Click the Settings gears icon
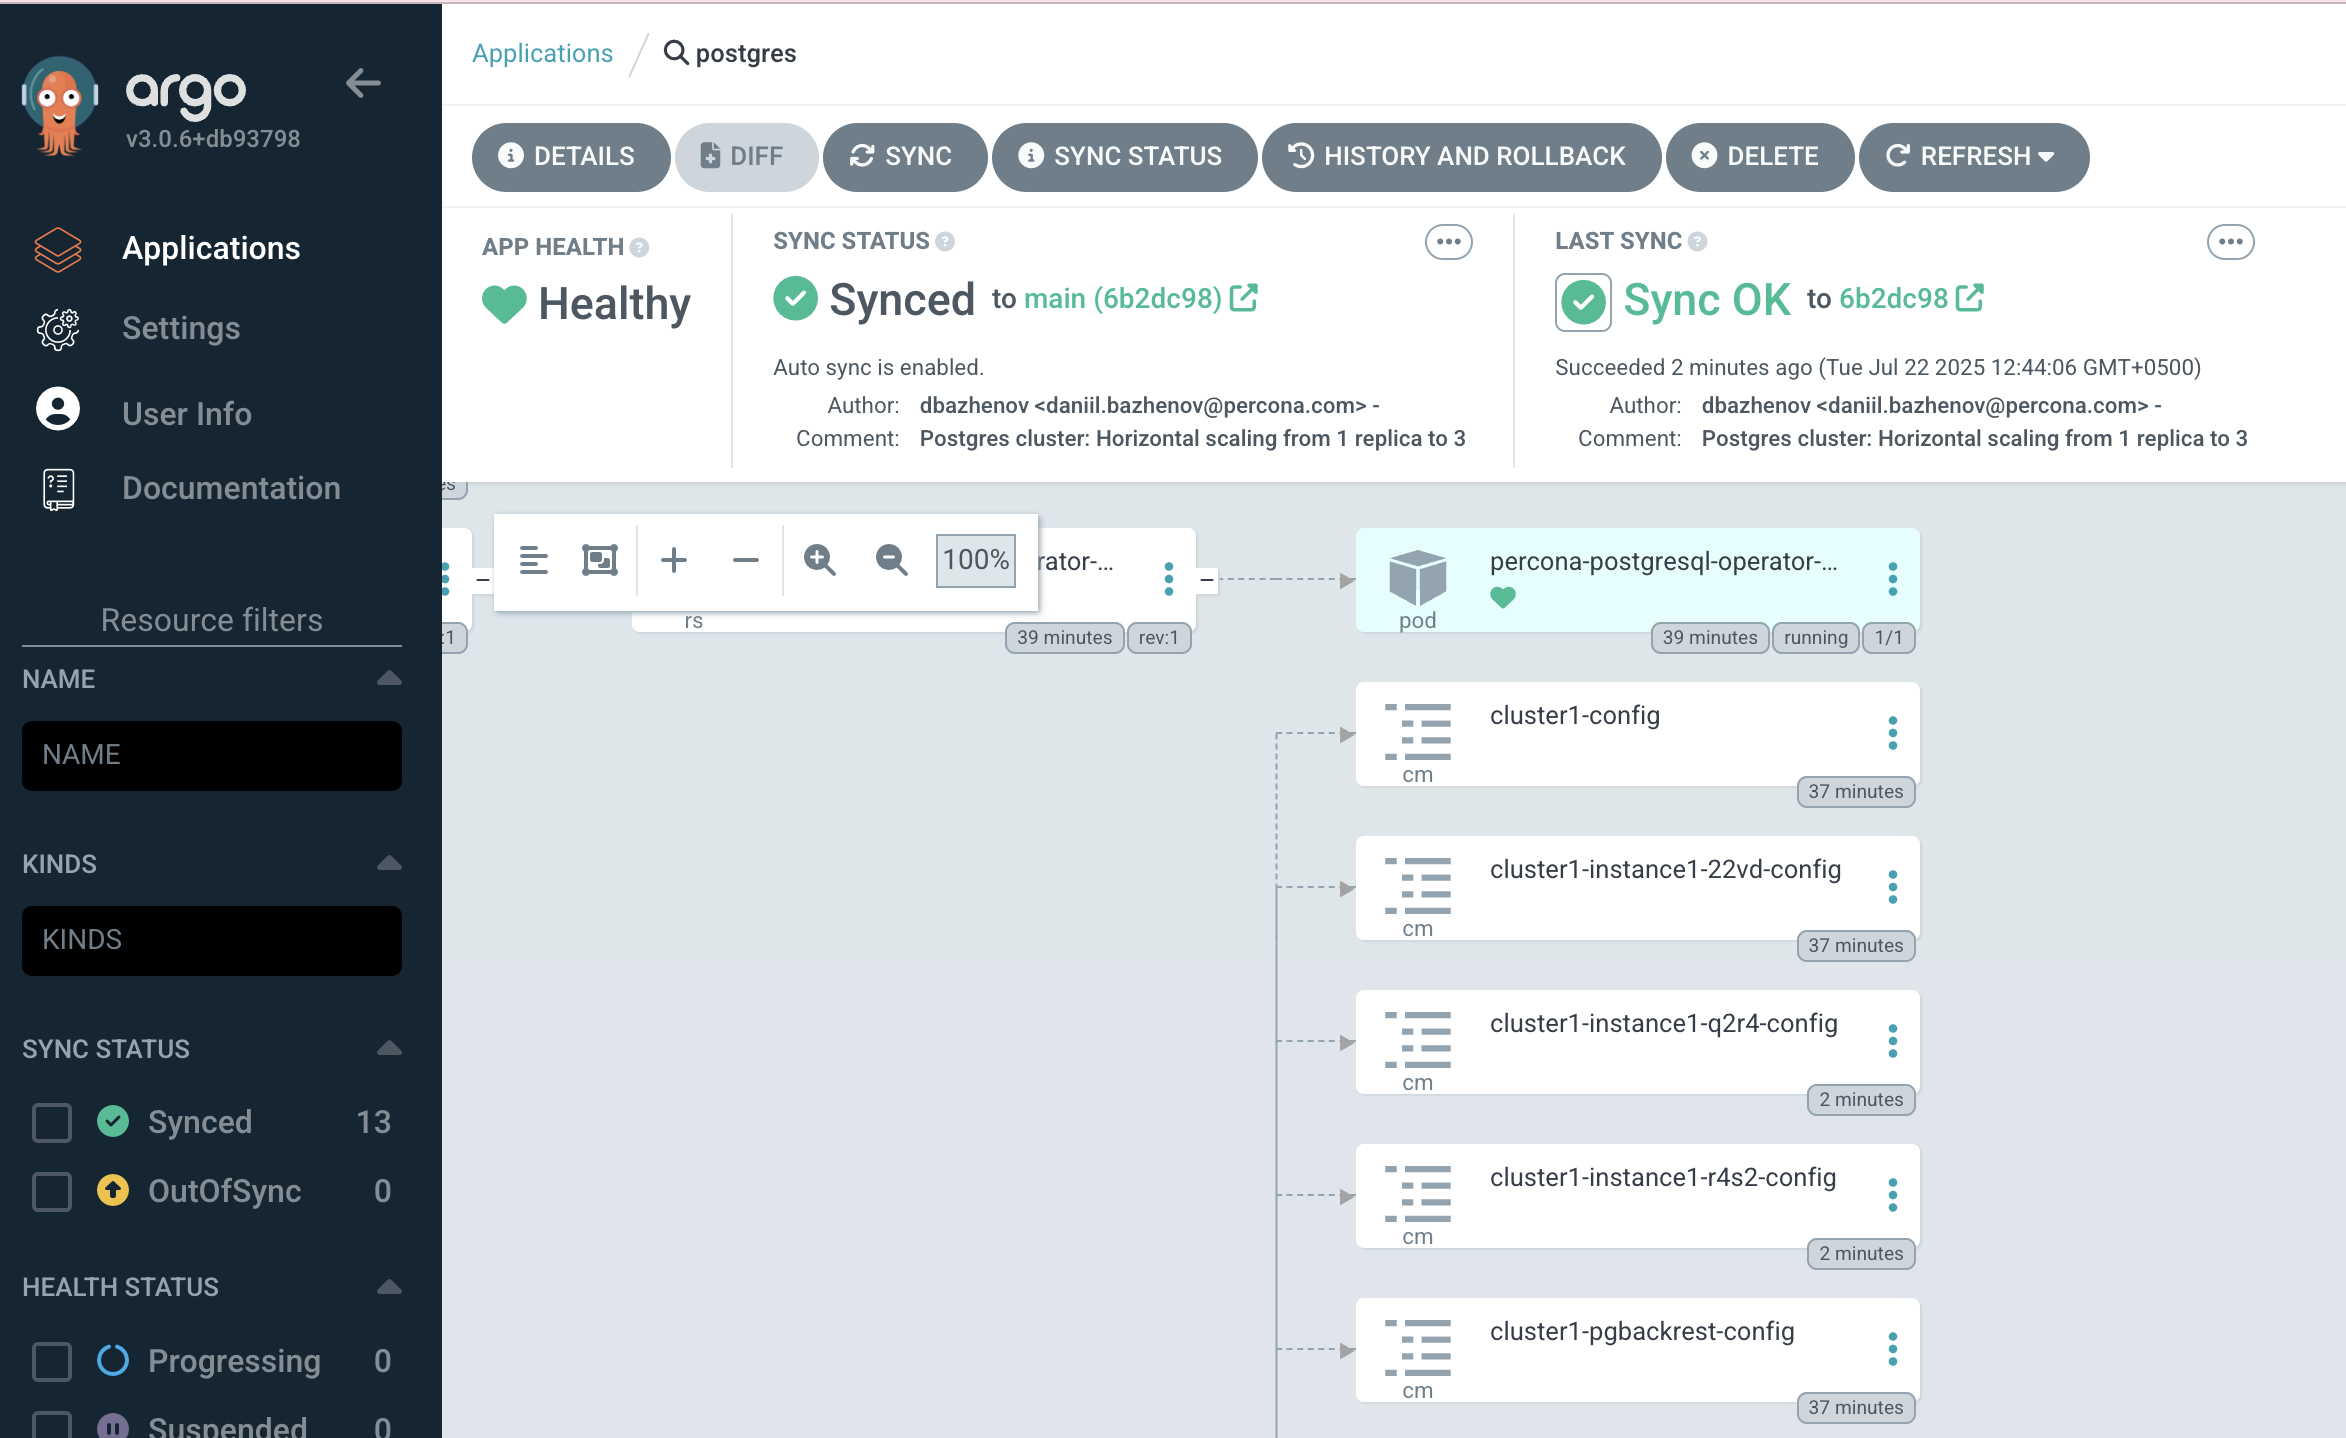 (58, 329)
